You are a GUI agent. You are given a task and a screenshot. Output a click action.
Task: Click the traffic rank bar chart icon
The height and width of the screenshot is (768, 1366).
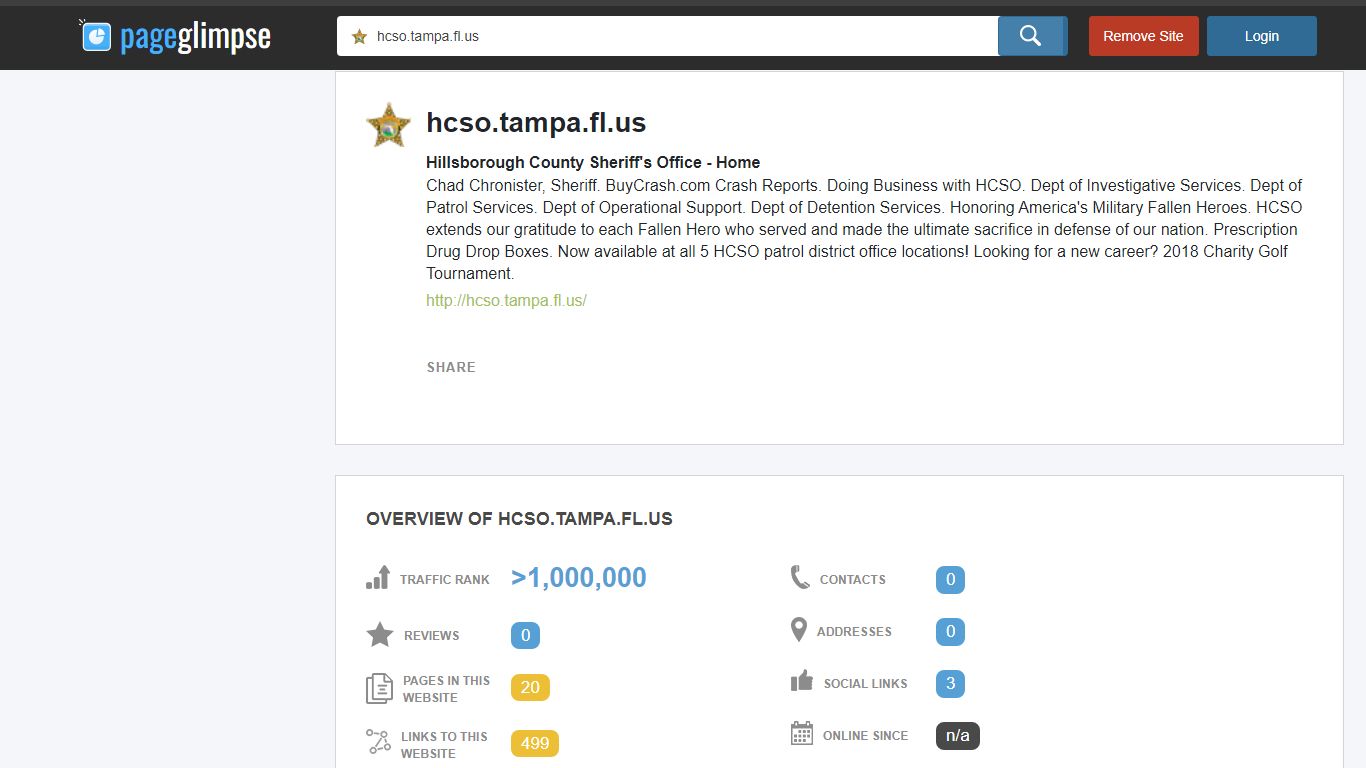[x=378, y=578]
